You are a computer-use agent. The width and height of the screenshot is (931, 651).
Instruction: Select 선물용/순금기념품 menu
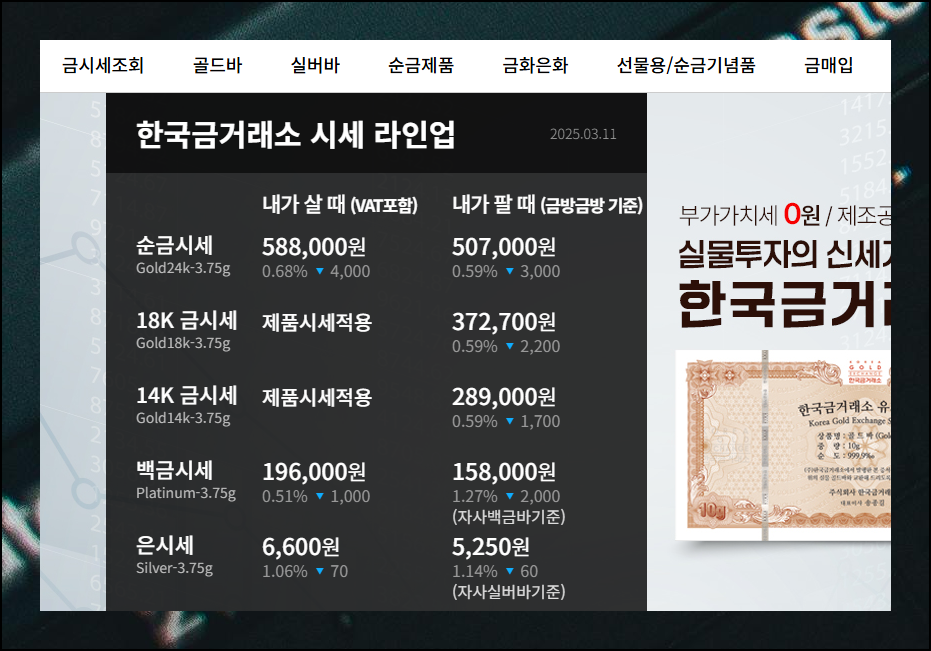click(x=686, y=65)
